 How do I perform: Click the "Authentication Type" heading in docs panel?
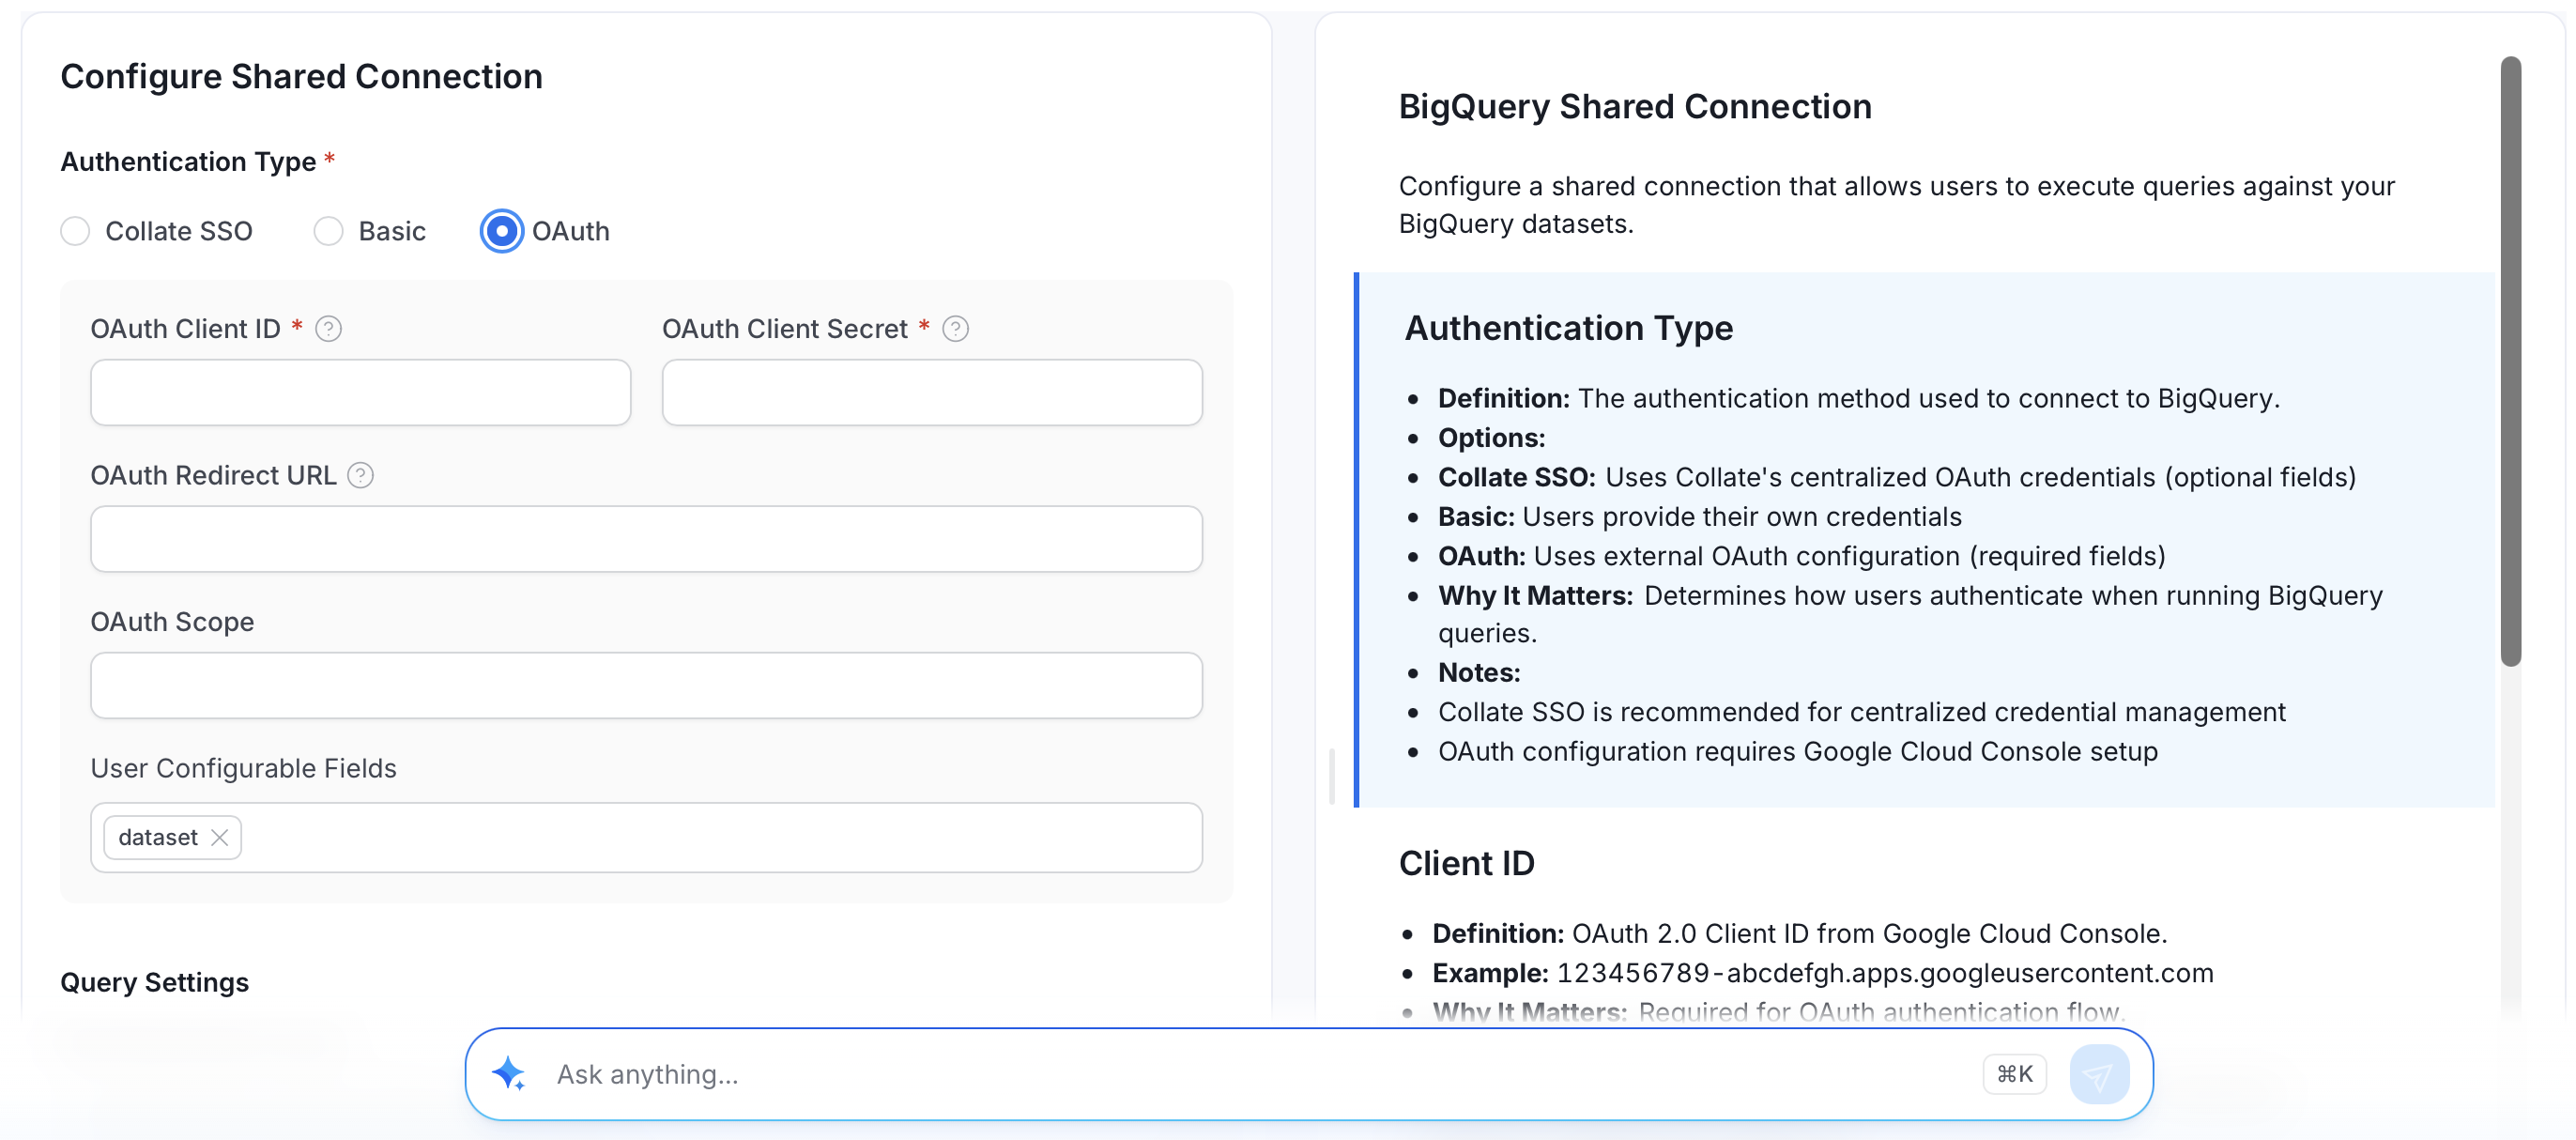[1568, 328]
